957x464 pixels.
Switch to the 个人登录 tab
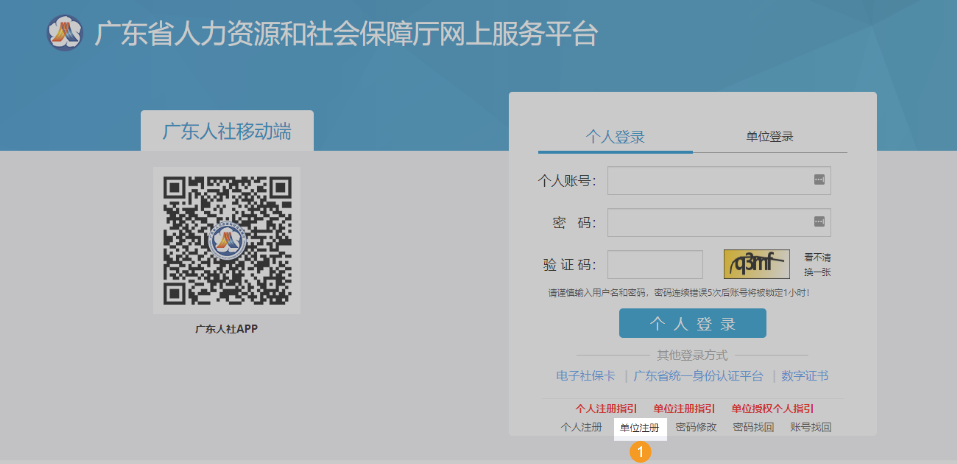tap(614, 137)
